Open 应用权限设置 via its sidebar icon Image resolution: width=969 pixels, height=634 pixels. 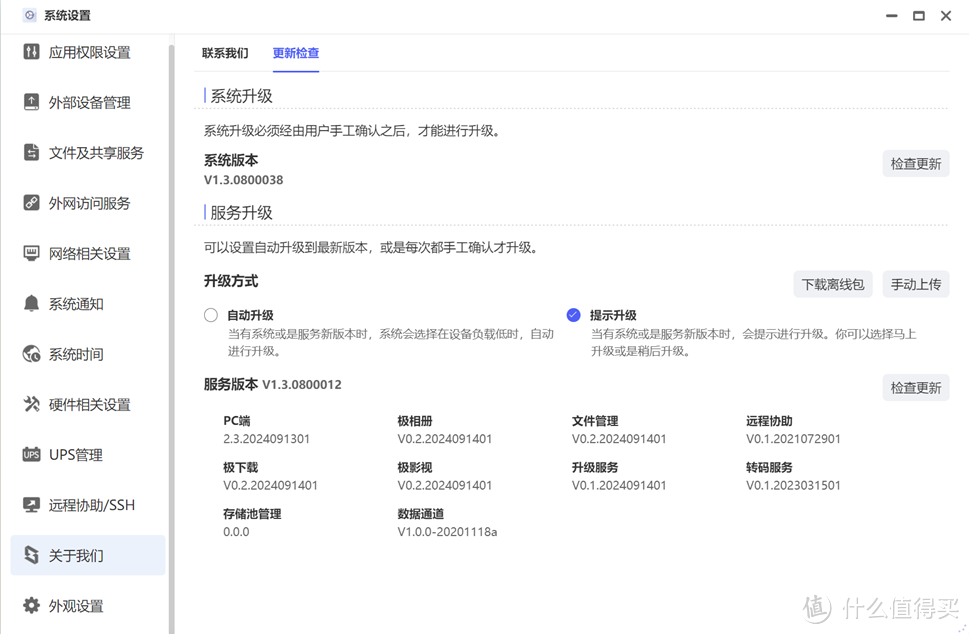point(30,51)
